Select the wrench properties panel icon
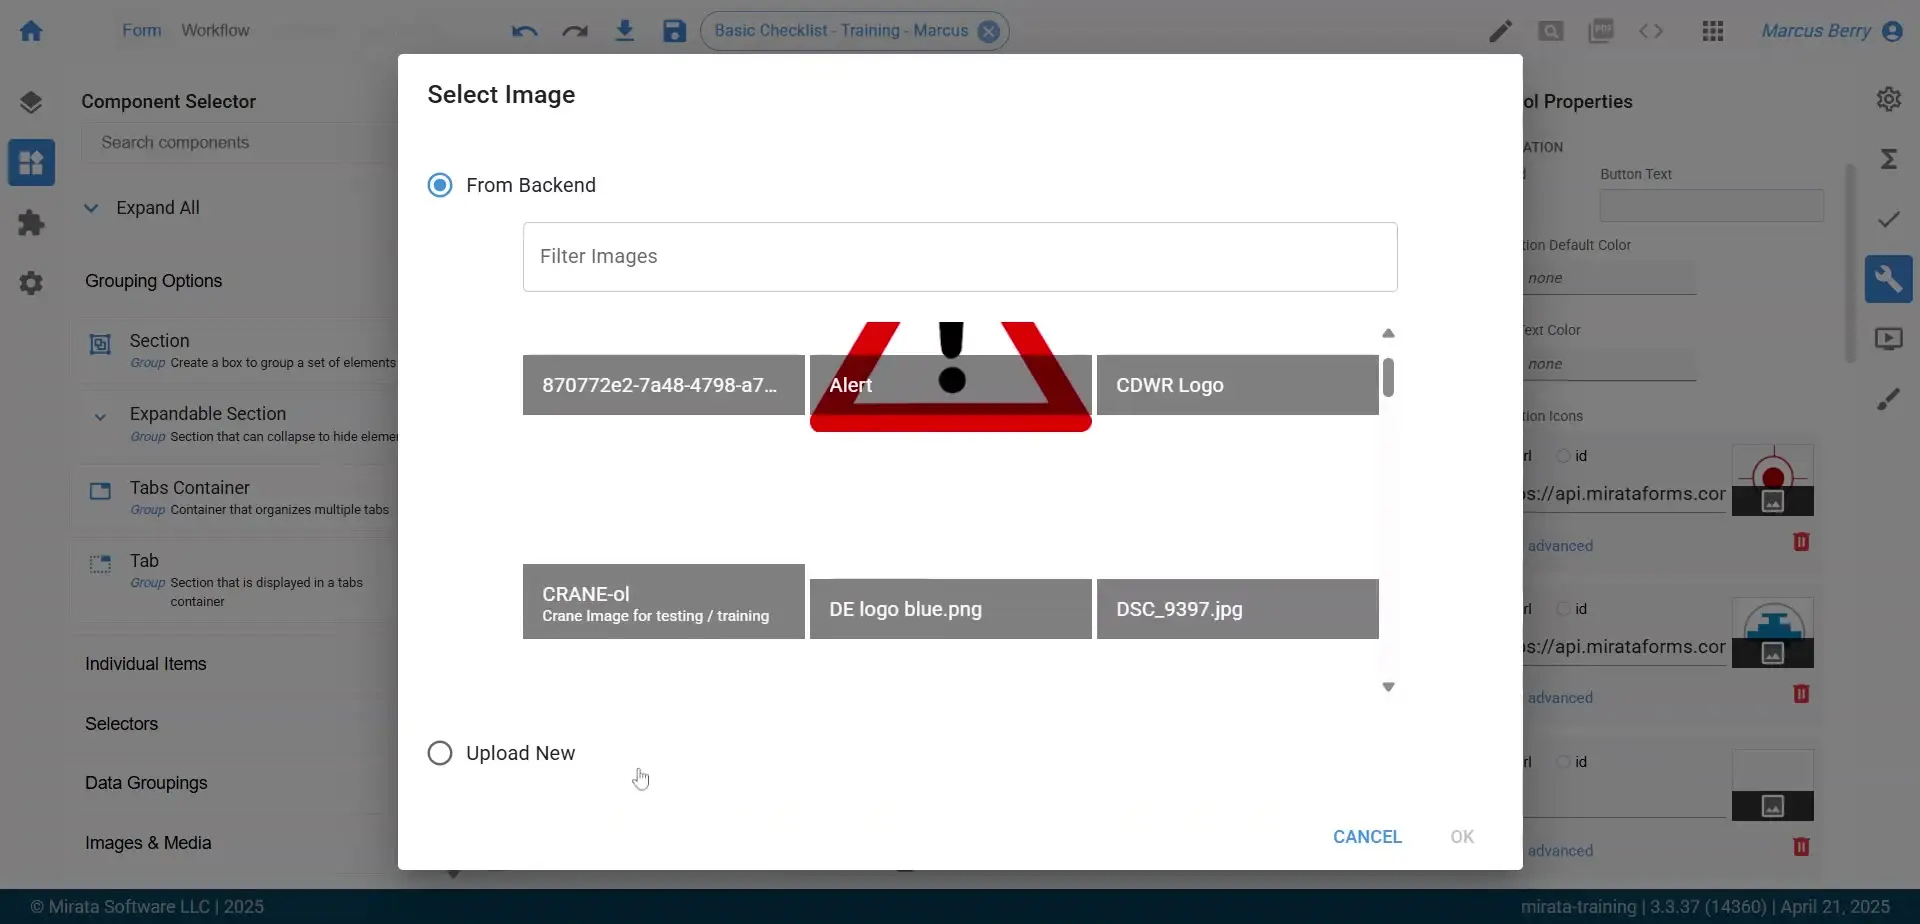Image resolution: width=1920 pixels, height=924 pixels. (x=1889, y=278)
